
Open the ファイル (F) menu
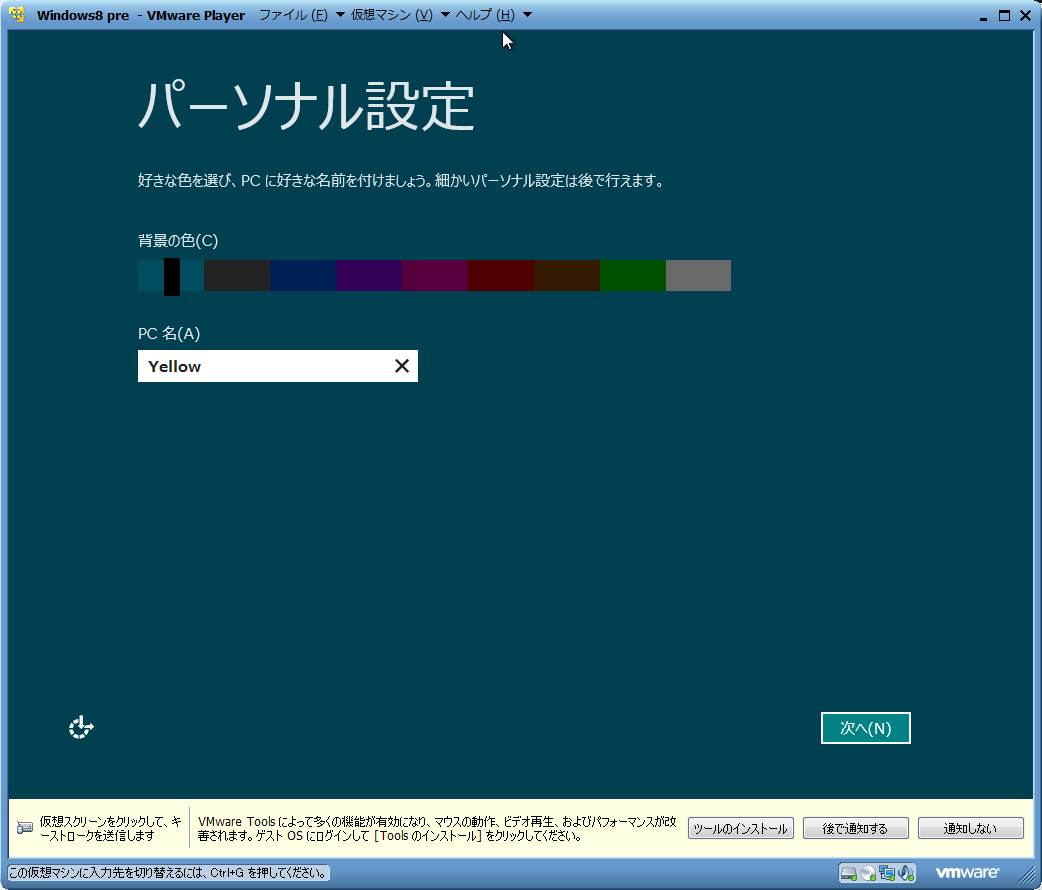tap(293, 15)
